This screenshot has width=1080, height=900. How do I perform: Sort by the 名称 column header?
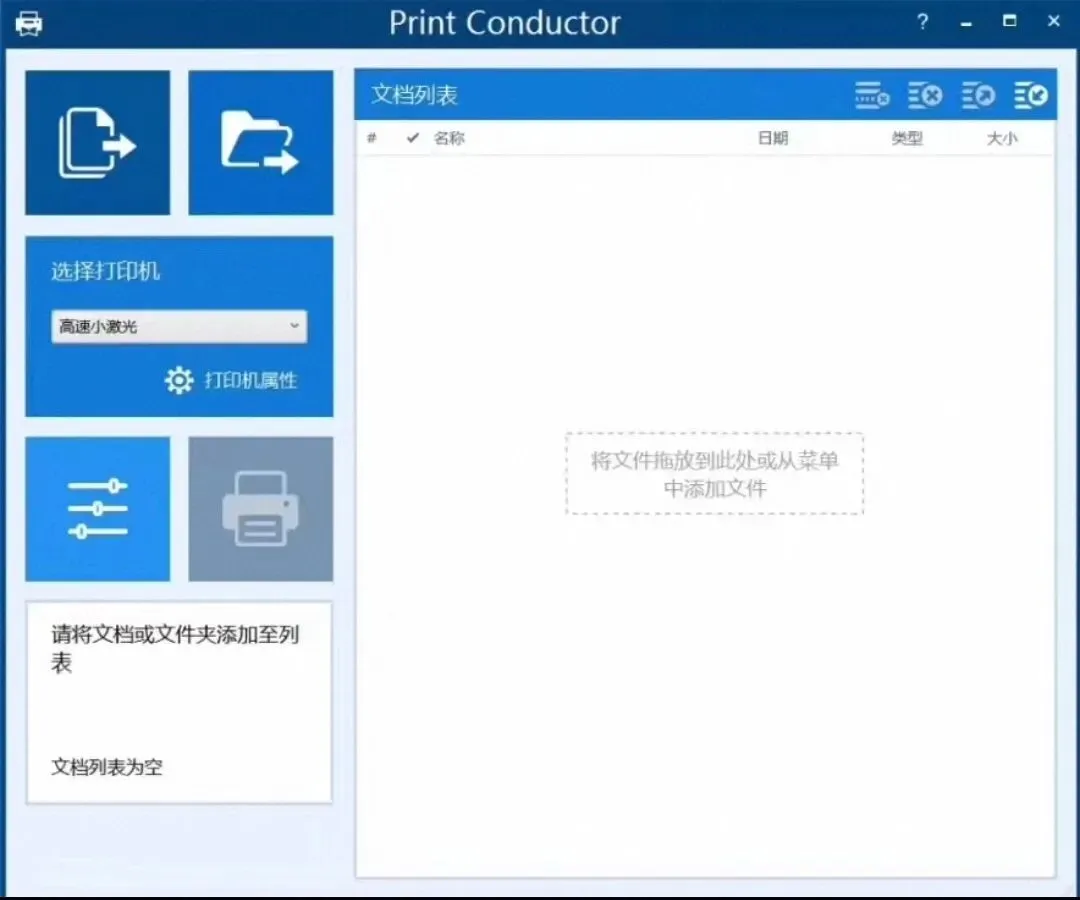(x=449, y=138)
